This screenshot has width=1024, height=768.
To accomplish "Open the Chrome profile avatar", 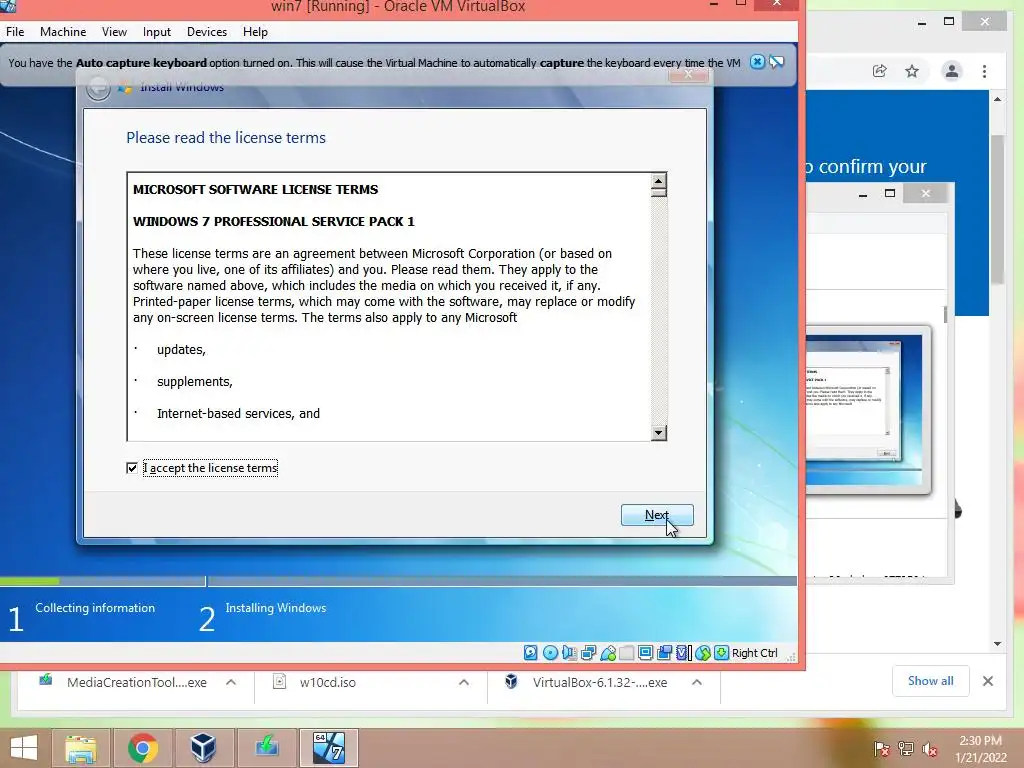I will (x=952, y=71).
